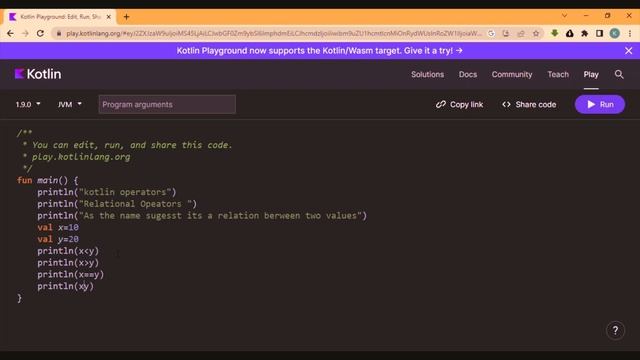Viewport: 640px width, 360px height.
Task: Open the Chrome profile avatar
Action: click(615, 33)
